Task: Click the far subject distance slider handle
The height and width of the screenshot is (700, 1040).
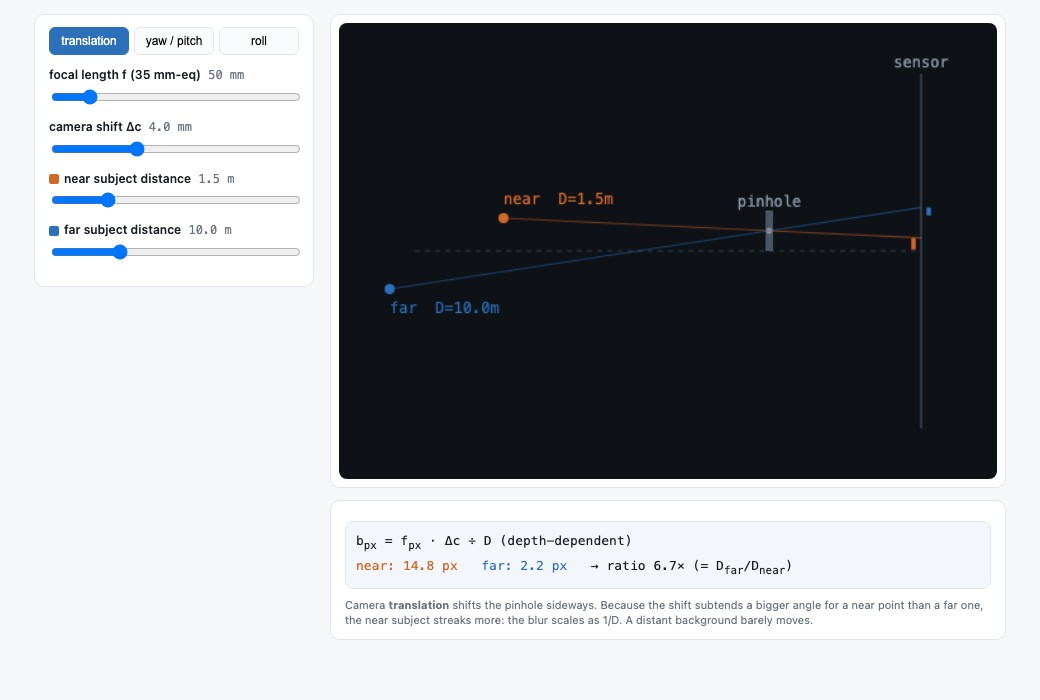Action: tap(120, 251)
